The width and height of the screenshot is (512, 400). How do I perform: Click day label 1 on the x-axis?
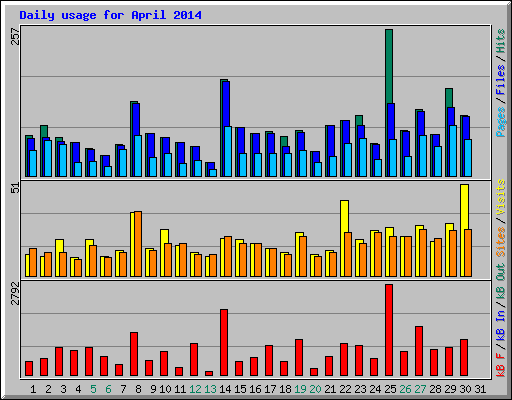(33, 389)
